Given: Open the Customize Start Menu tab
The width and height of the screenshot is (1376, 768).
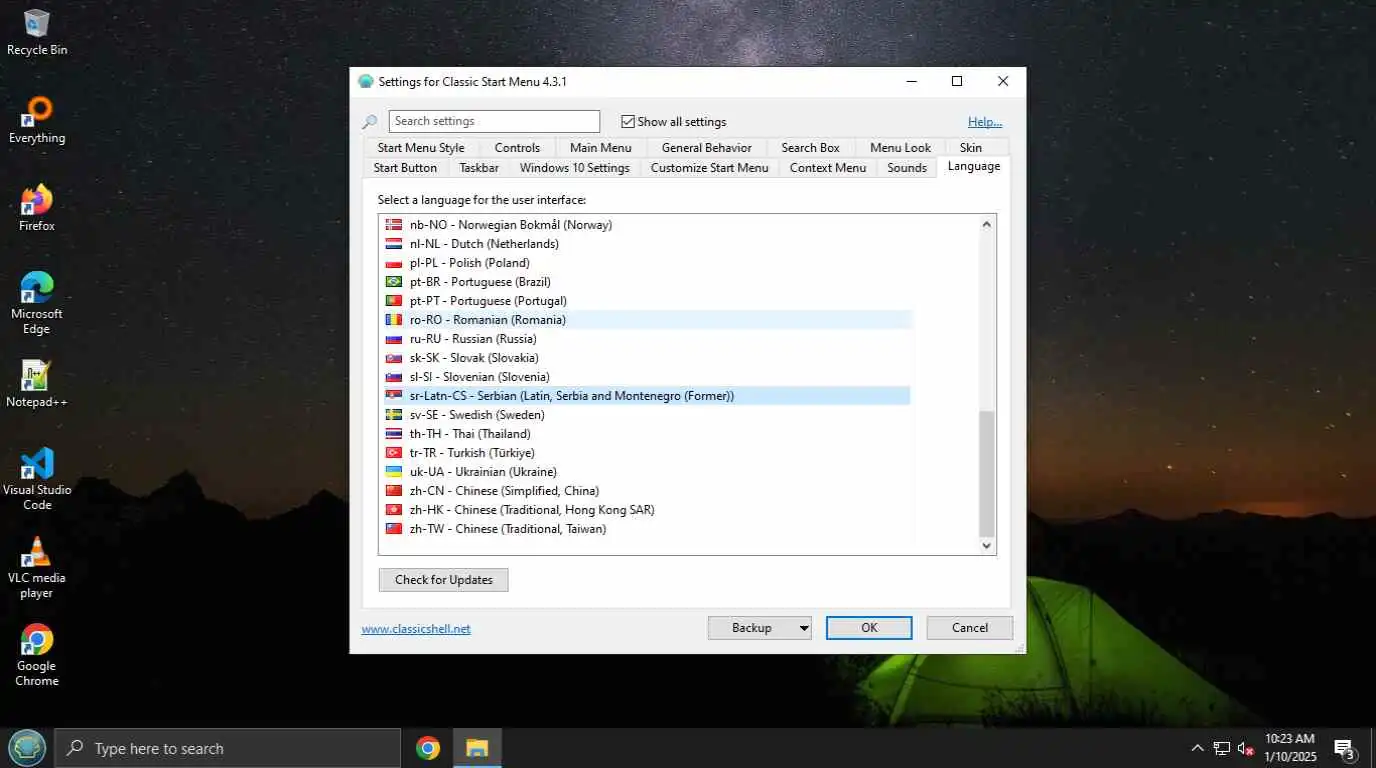Looking at the screenshot, I should (710, 168).
